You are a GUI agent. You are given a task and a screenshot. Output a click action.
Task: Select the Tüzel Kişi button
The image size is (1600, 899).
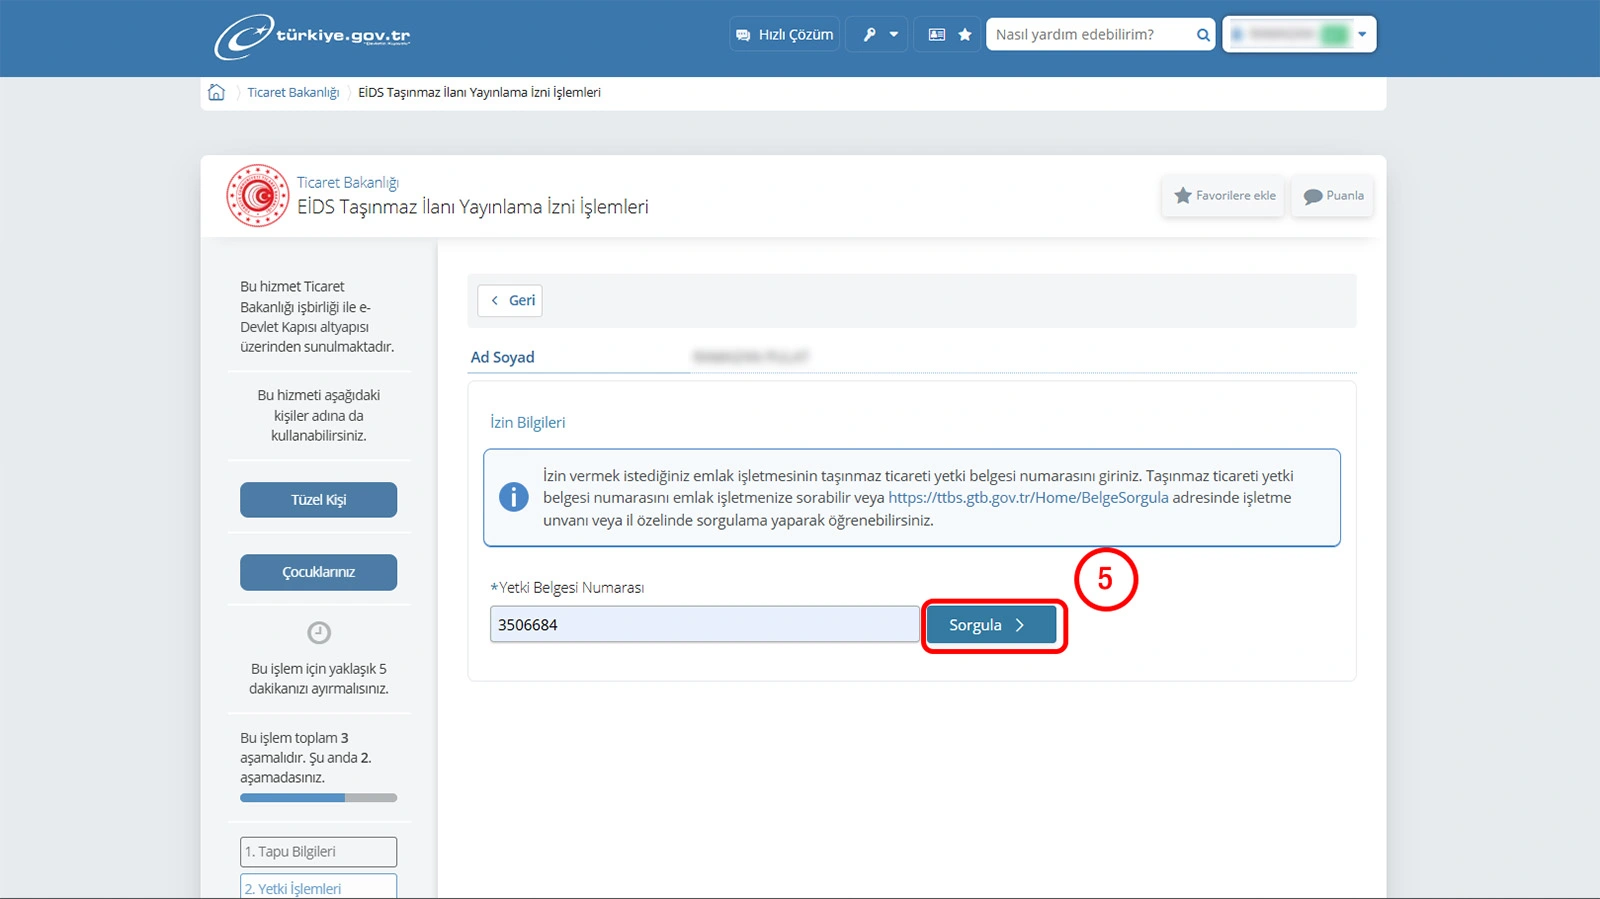pos(318,500)
